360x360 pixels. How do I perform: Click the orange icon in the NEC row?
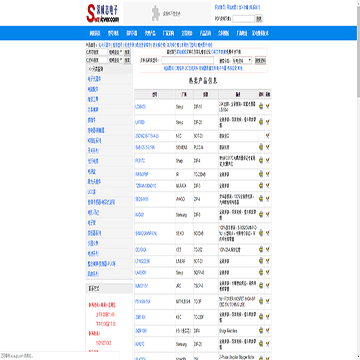tap(268, 136)
